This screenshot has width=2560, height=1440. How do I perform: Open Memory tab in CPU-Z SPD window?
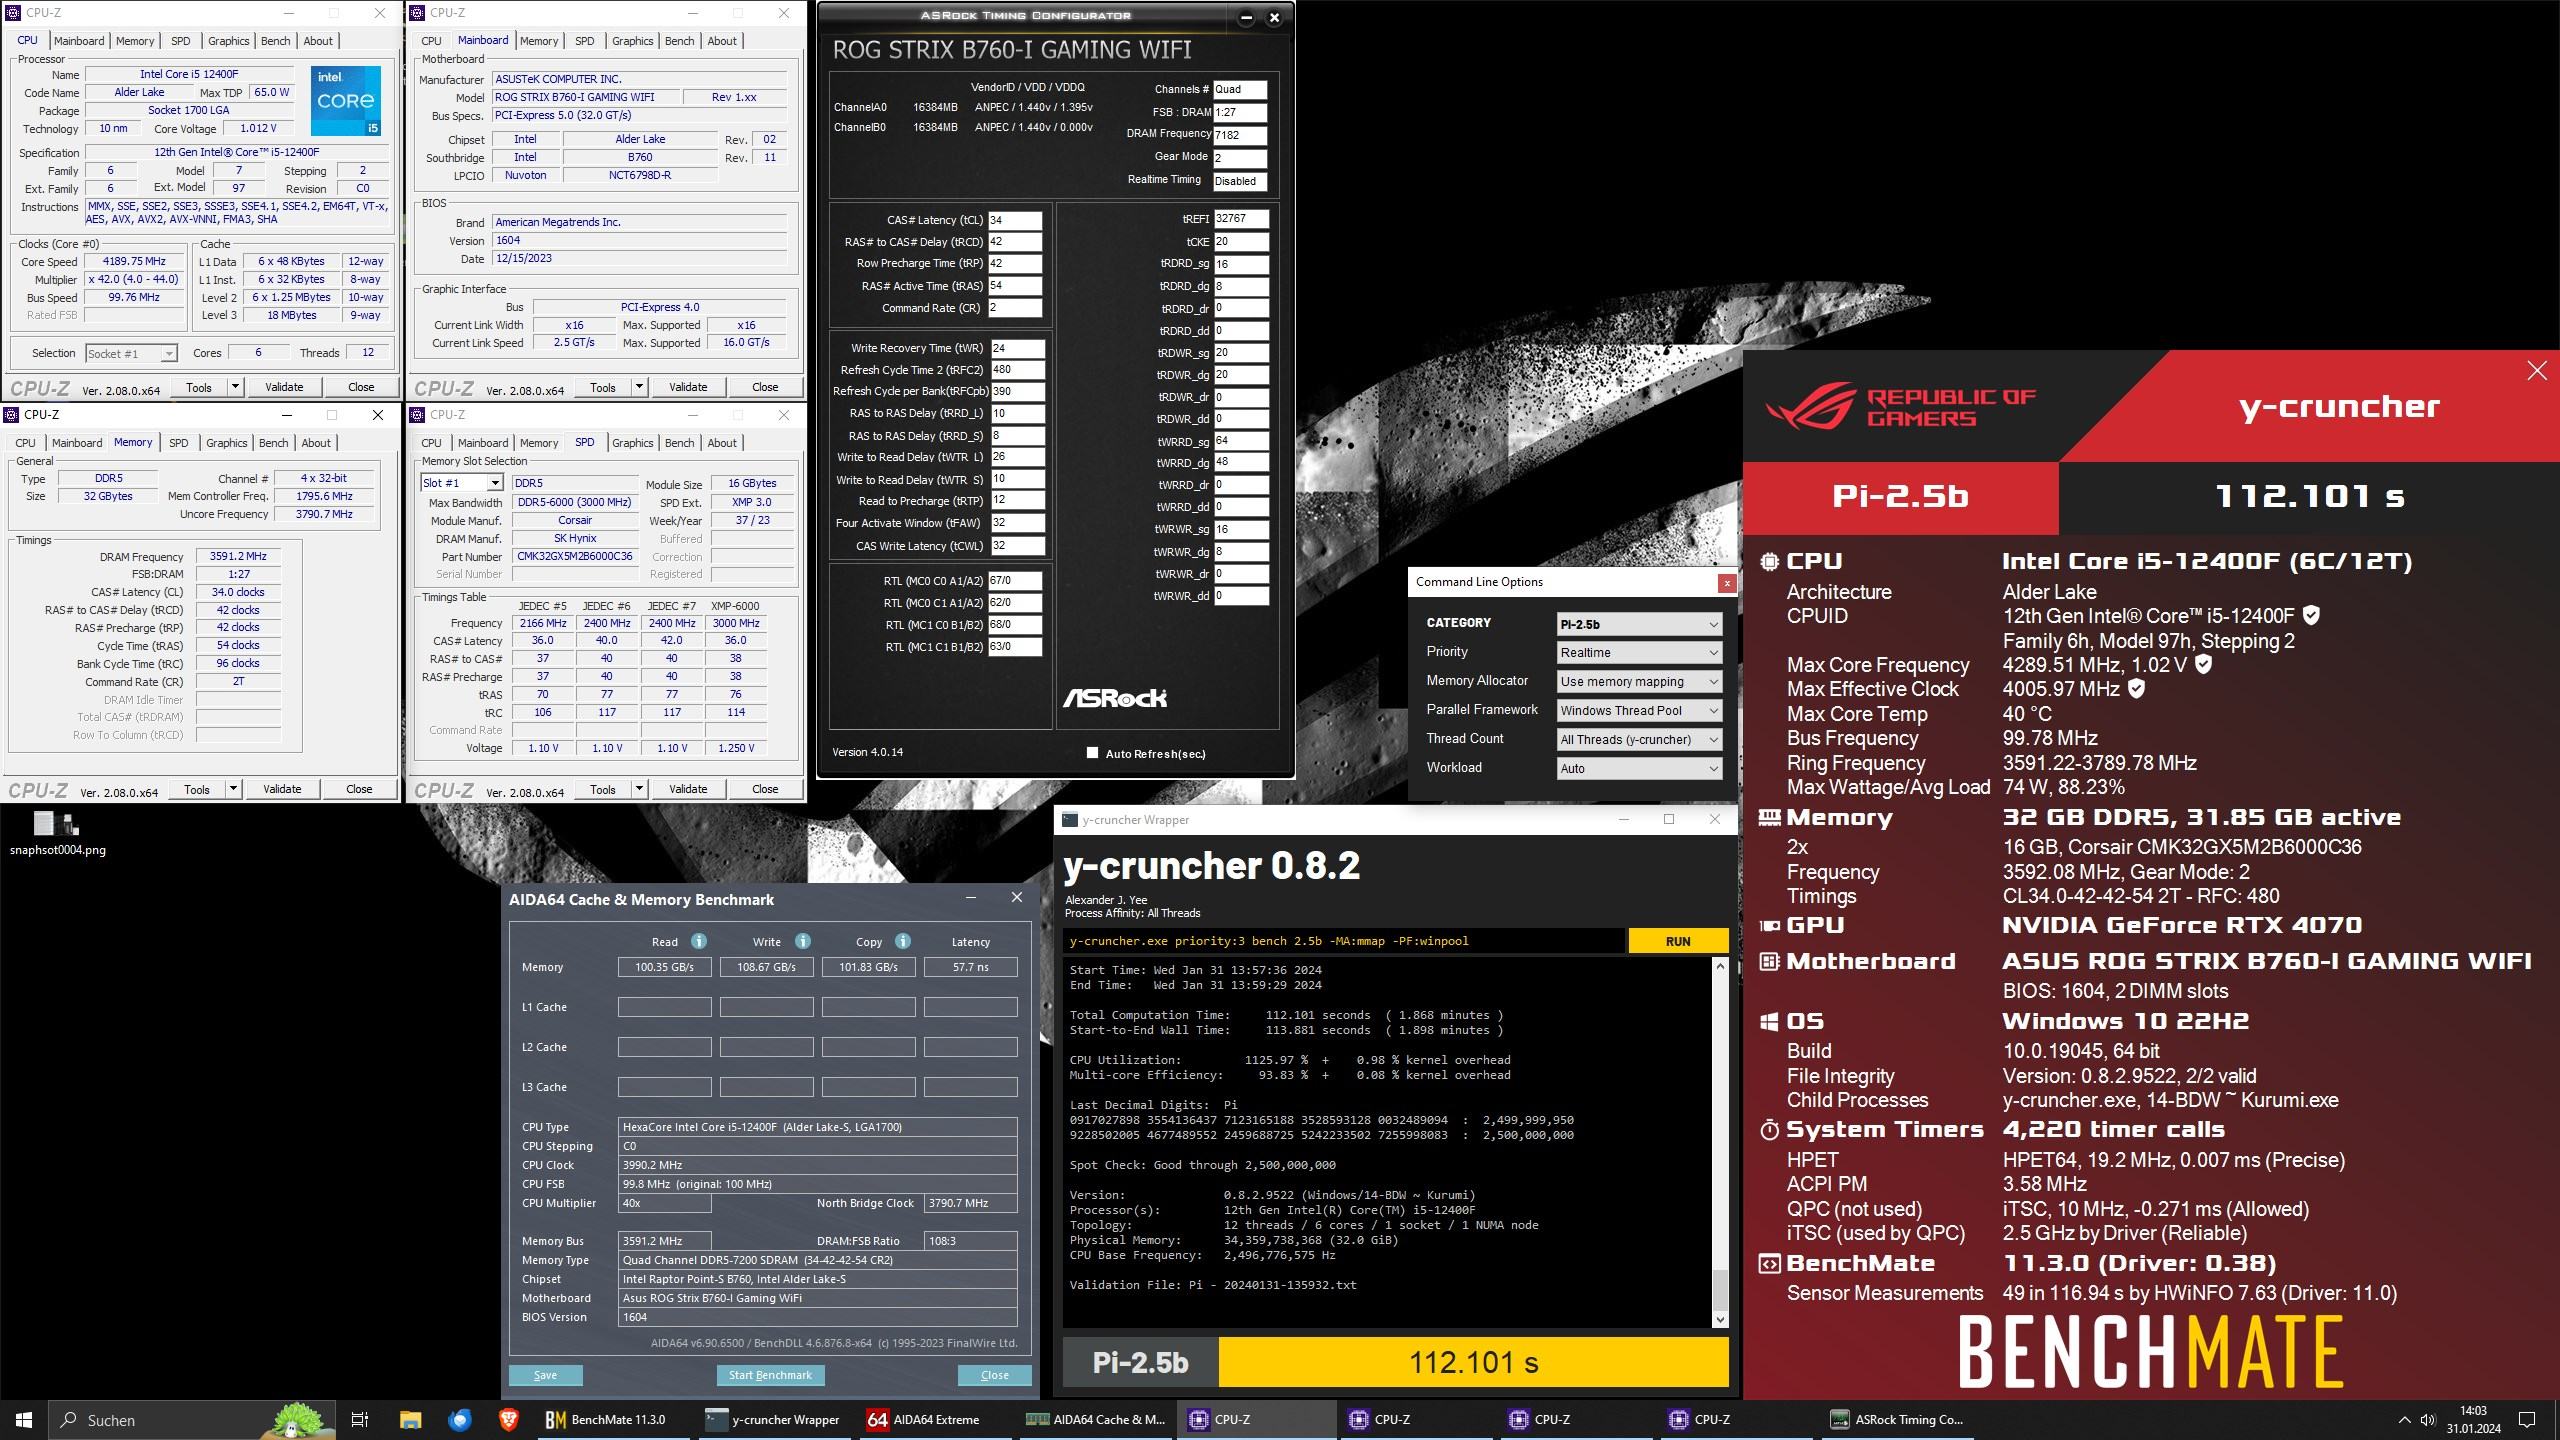click(539, 443)
